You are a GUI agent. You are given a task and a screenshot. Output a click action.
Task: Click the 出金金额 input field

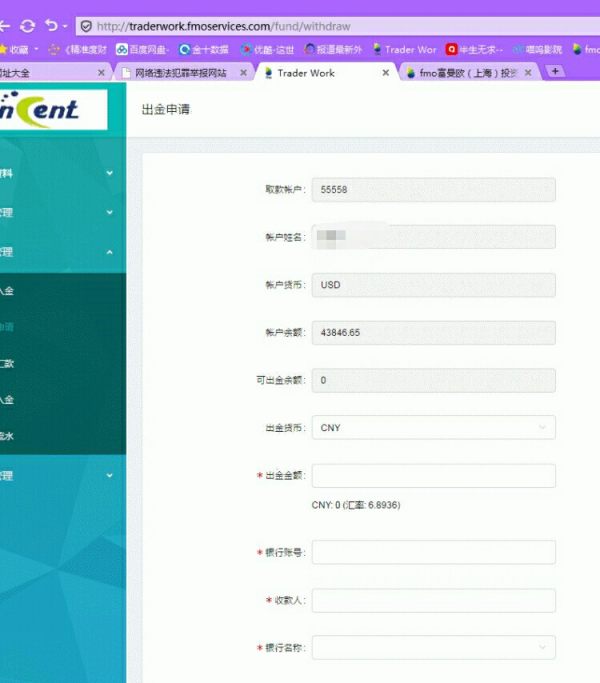pyautogui.click(x=433, y=476)
